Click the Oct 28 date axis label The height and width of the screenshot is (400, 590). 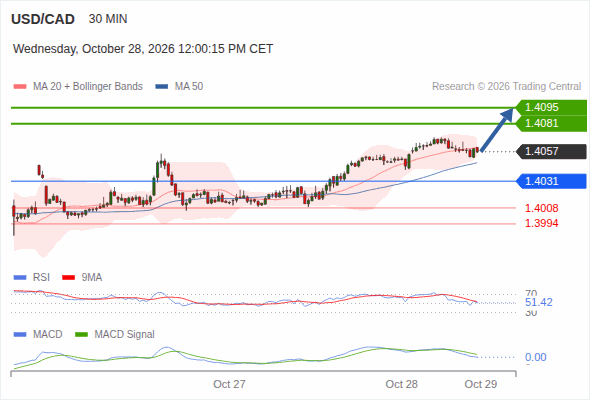coord(401,384)
